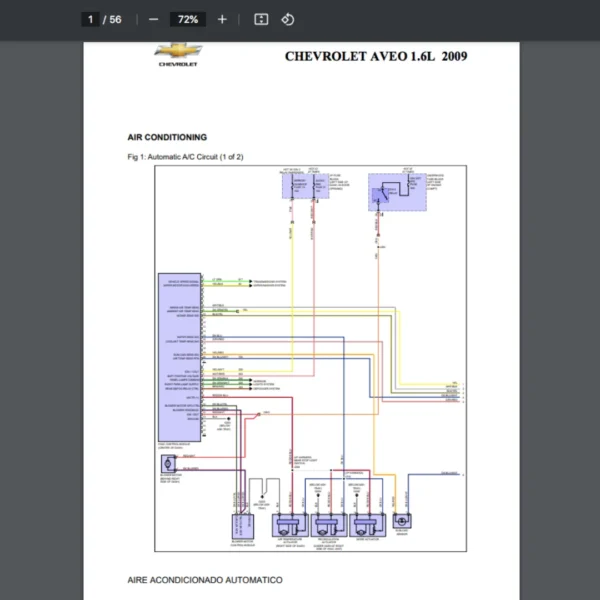Click the air temperature actuator block
This screenshot has height=600, width=600.
tap(290, 525)
